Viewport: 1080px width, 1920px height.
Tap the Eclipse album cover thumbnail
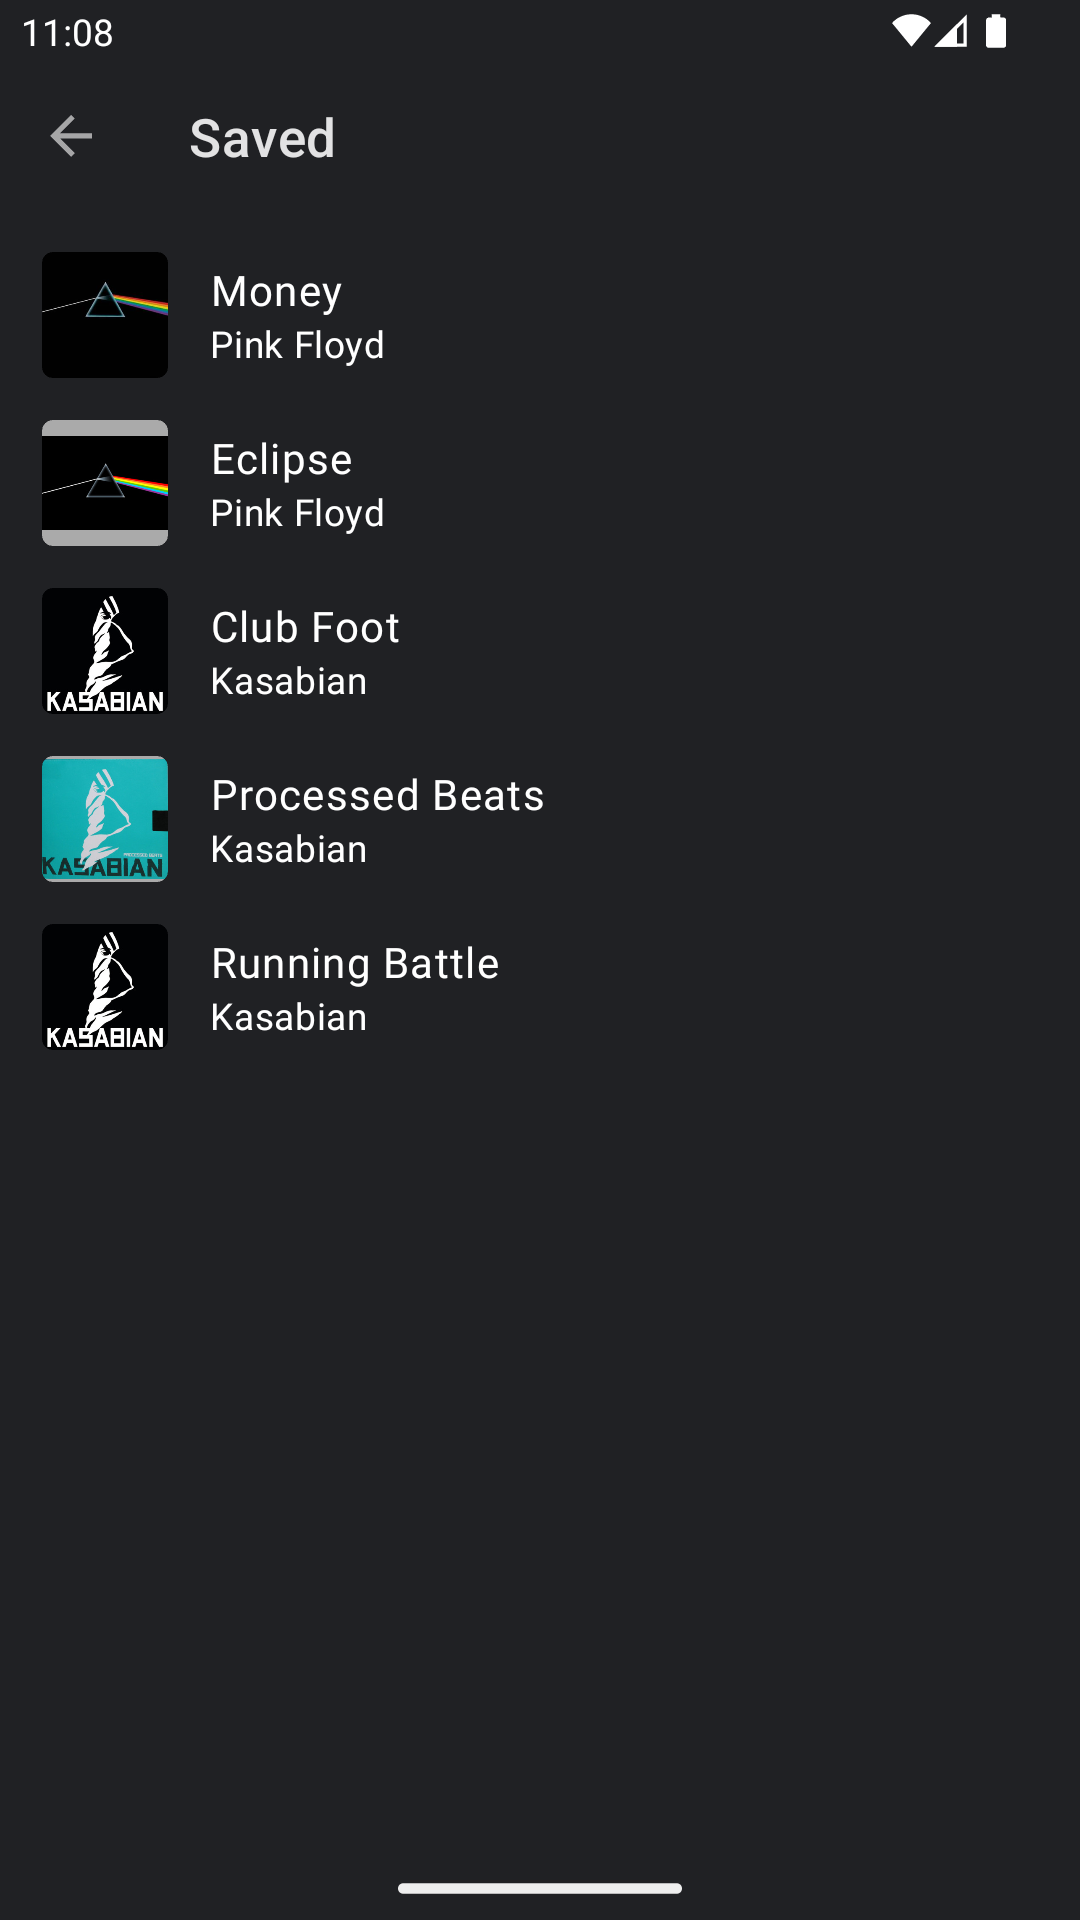(x=105, y=483)
